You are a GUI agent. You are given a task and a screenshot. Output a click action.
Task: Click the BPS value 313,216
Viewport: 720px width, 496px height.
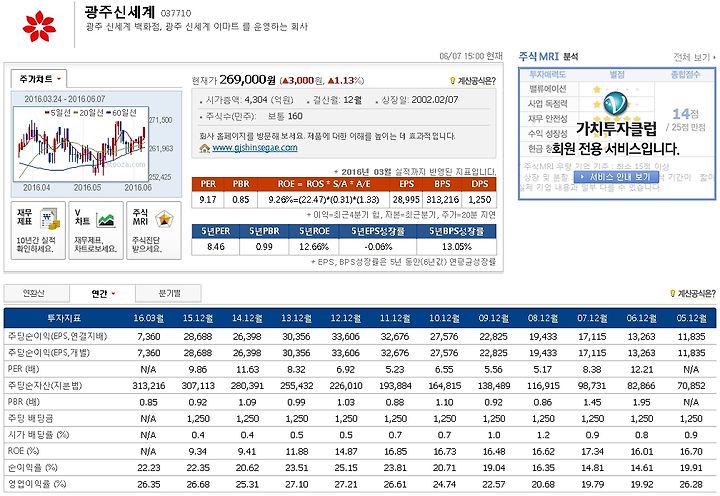pyautogui.click(x=442, y=200)
